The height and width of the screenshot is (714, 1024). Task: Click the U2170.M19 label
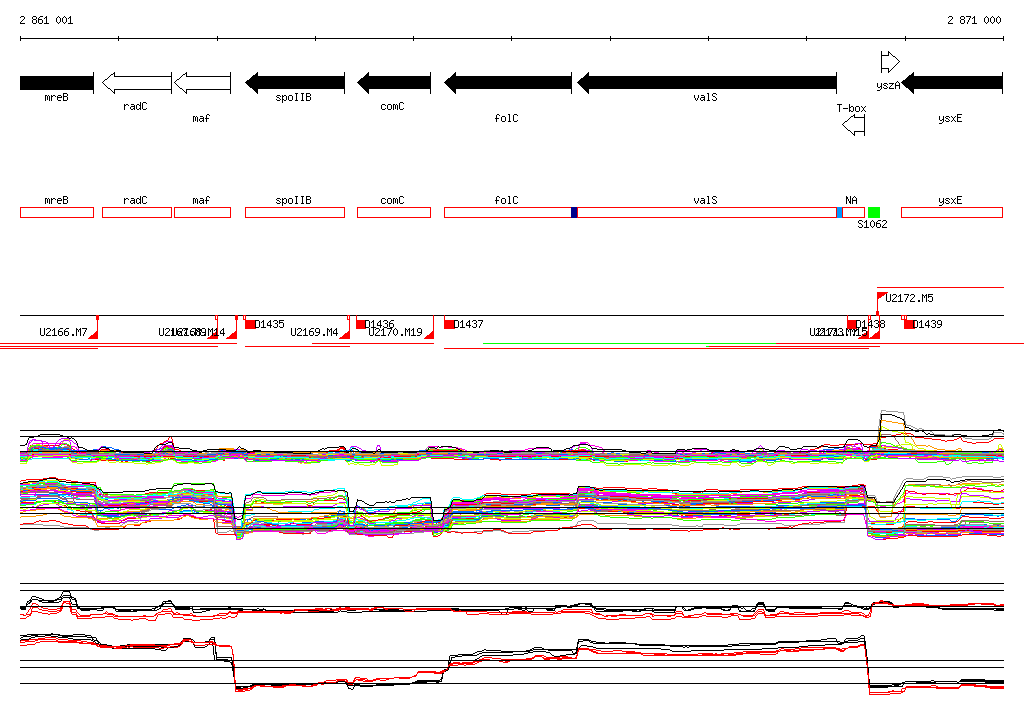click(x=395, y=333)
